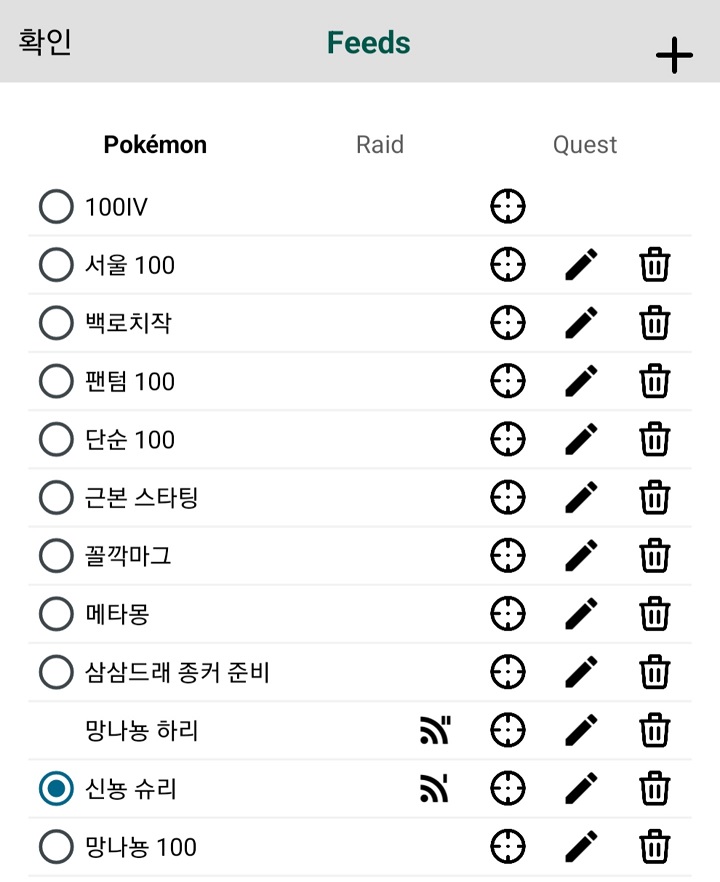Click the 망나뇽 하리 feed name

(142, 731)
